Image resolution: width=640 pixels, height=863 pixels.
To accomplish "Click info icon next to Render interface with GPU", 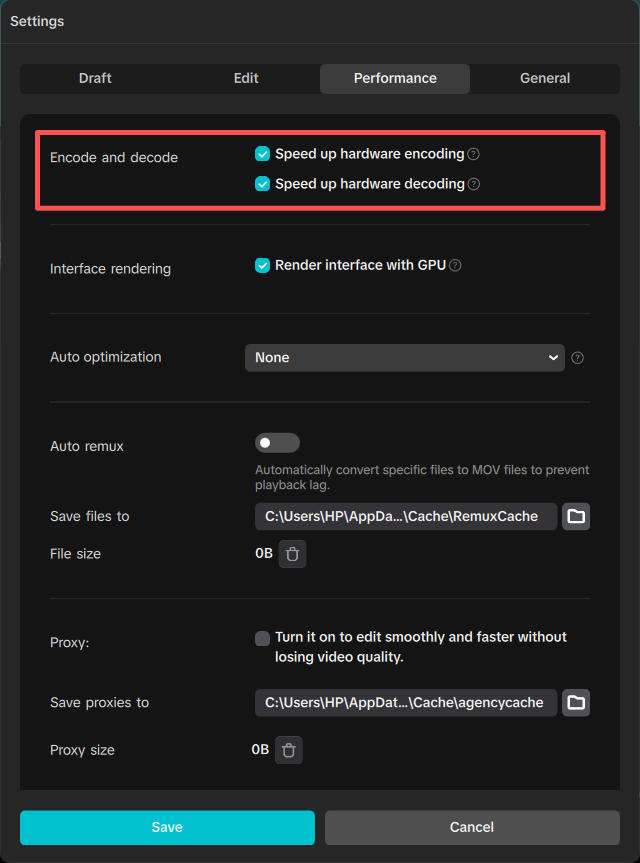I will click(455, 266).
